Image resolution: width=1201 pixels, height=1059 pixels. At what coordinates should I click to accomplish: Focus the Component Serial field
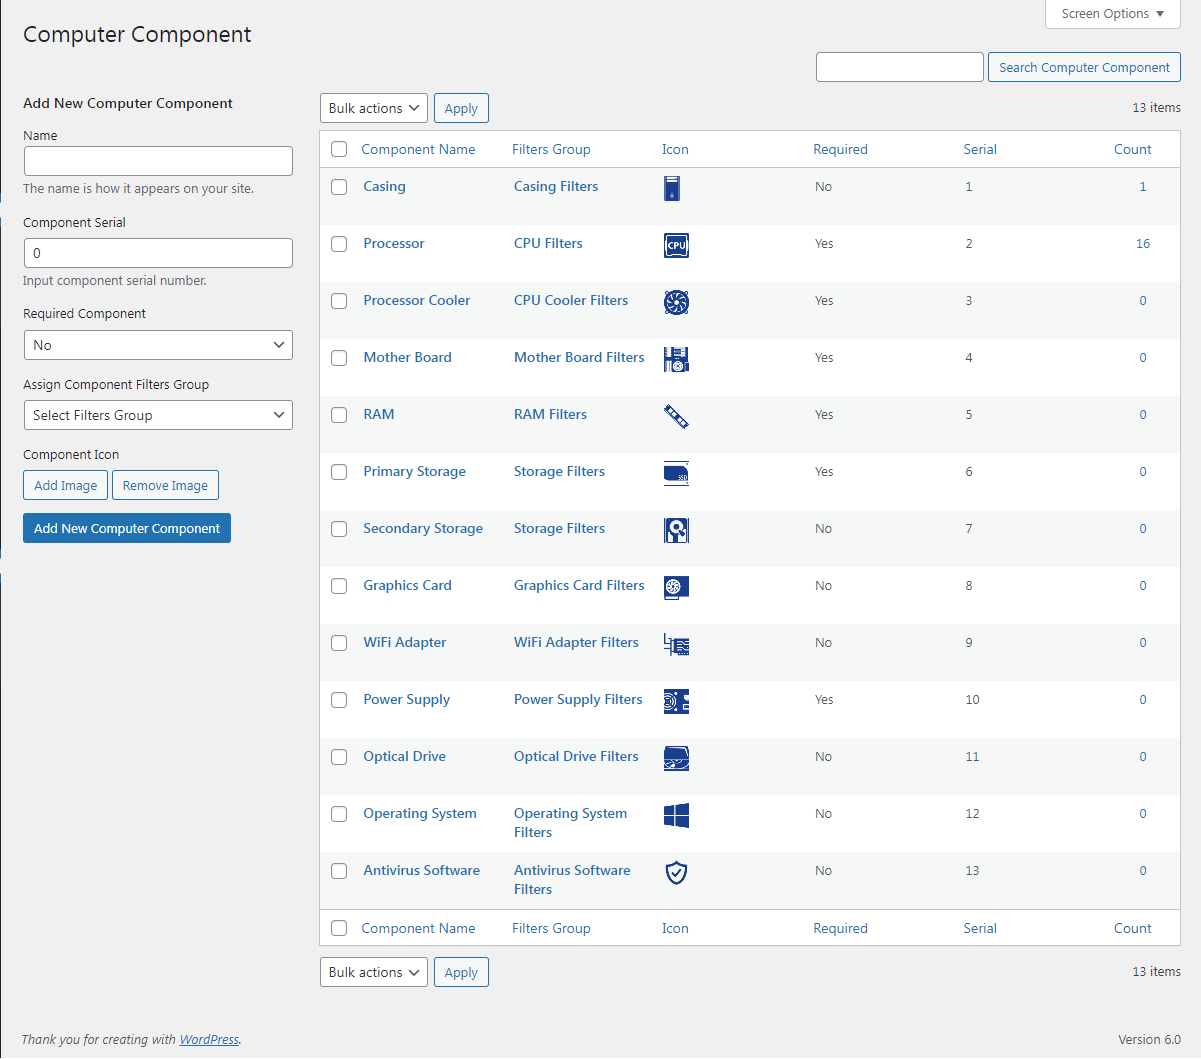tap(158, 253)
